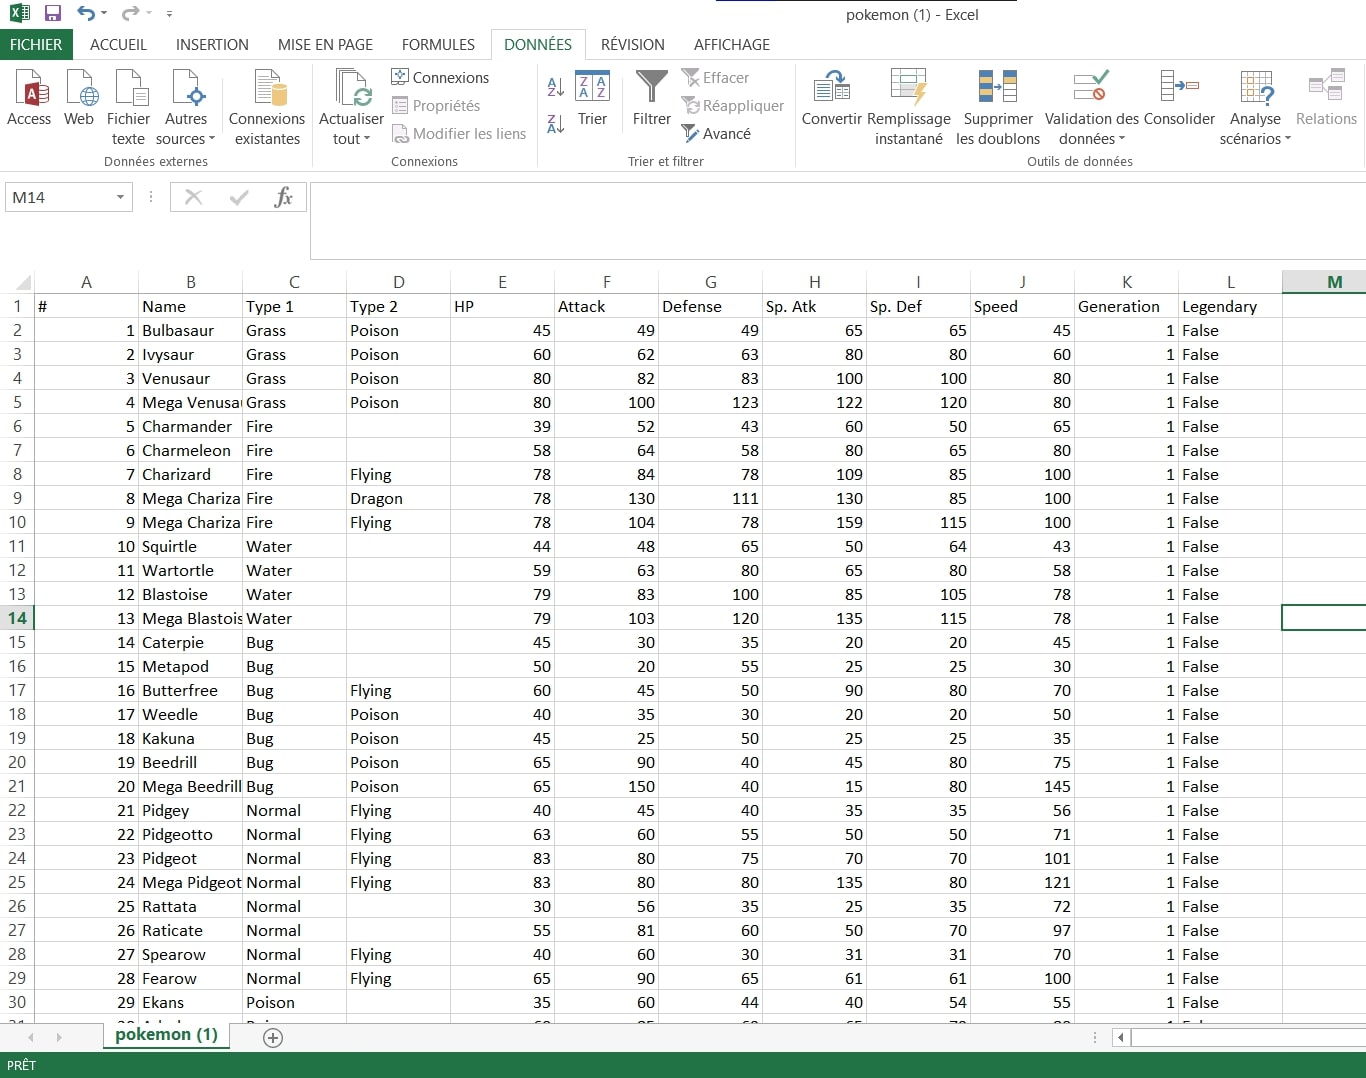The image size is (1366, 1078).
Task: Expand the Actualiser tout dropdown arrow
Action: tap(367, 139)
